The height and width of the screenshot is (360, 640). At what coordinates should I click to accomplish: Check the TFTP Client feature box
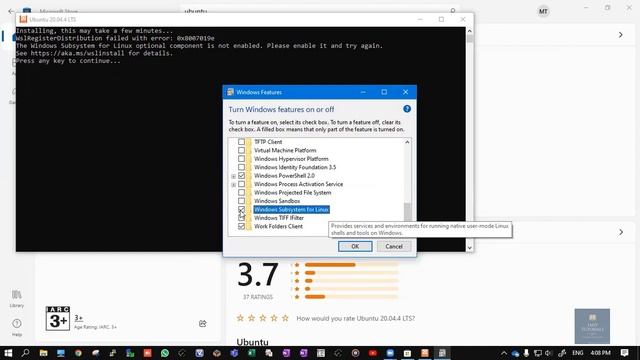[x=241, y=142]
